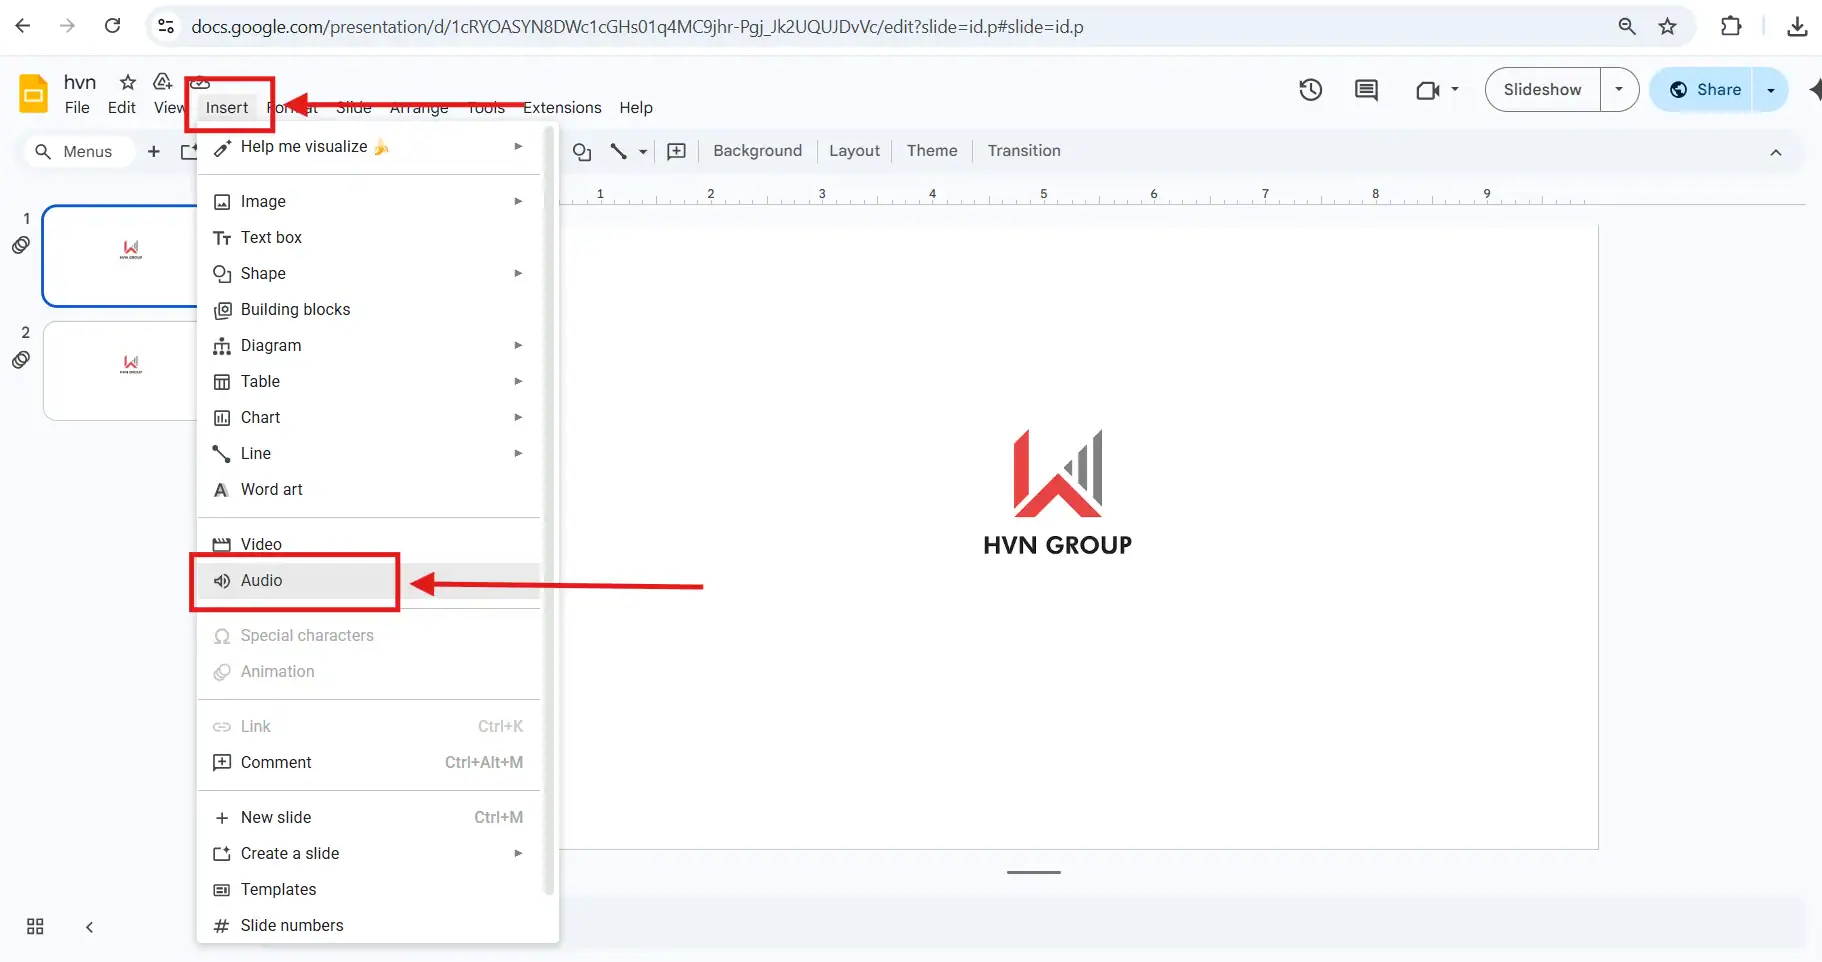
Task: Choose Comment in the Insert menu
Action: [369, 762]
